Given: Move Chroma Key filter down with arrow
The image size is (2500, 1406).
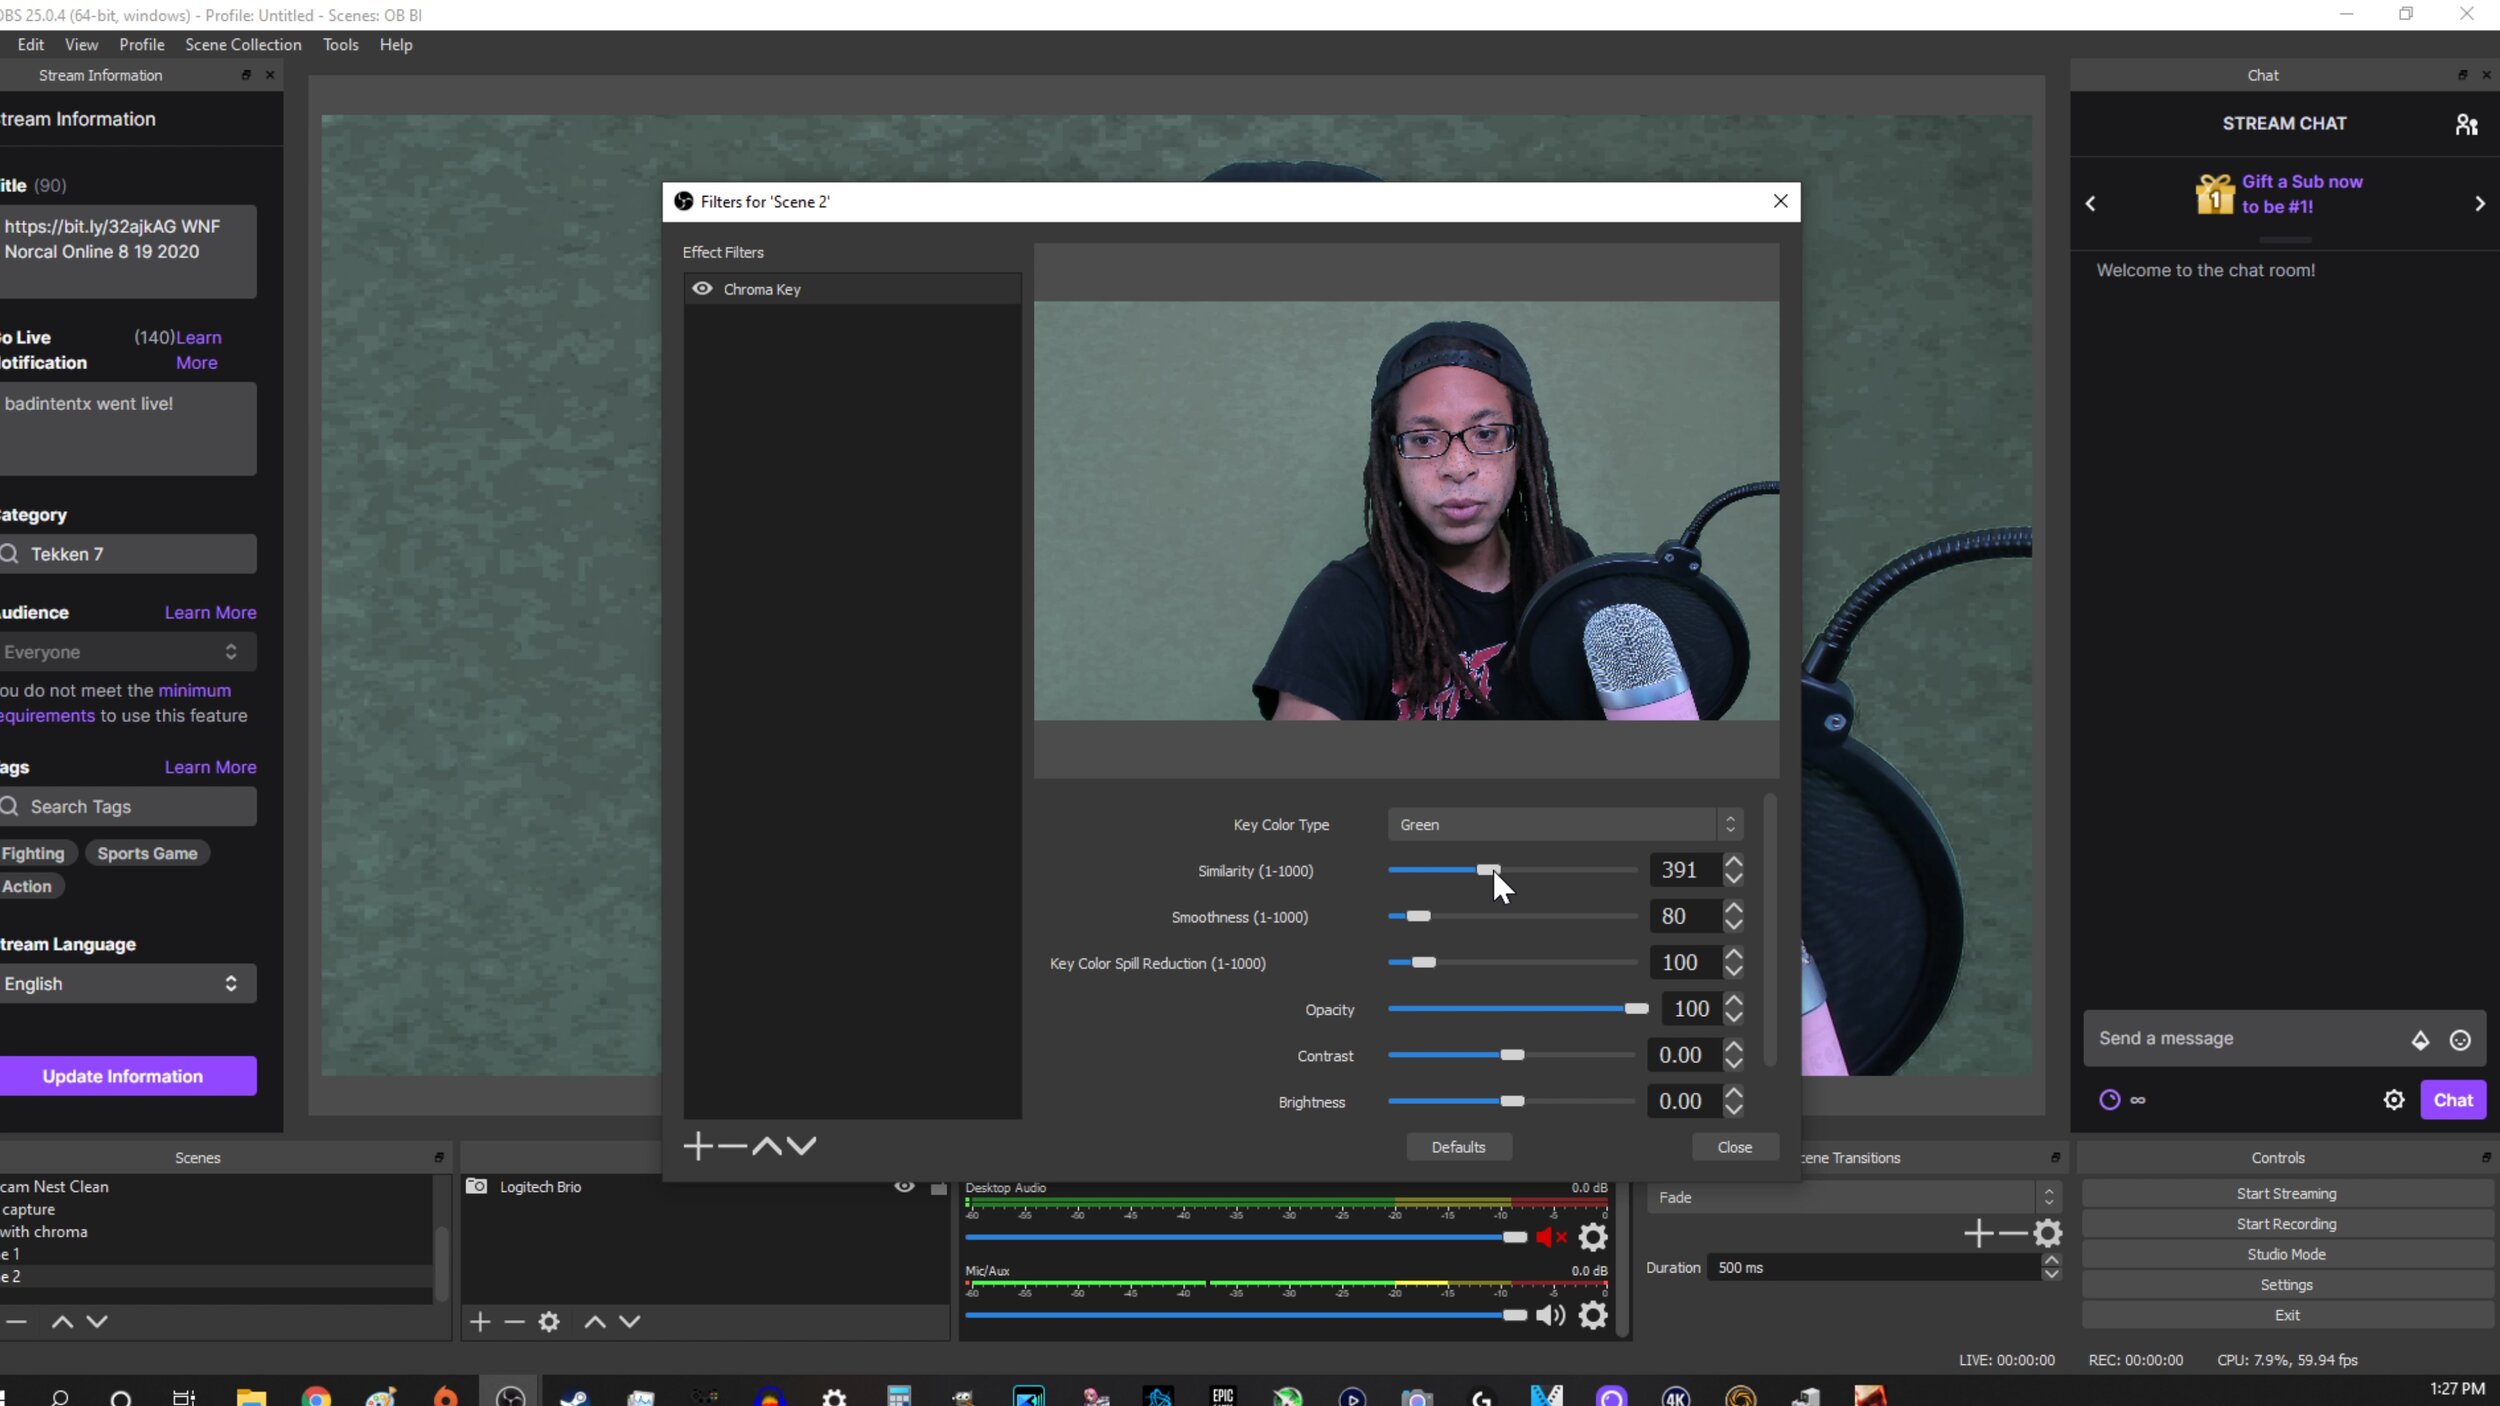Looking at the screenshot, I should click(801, 1146).
